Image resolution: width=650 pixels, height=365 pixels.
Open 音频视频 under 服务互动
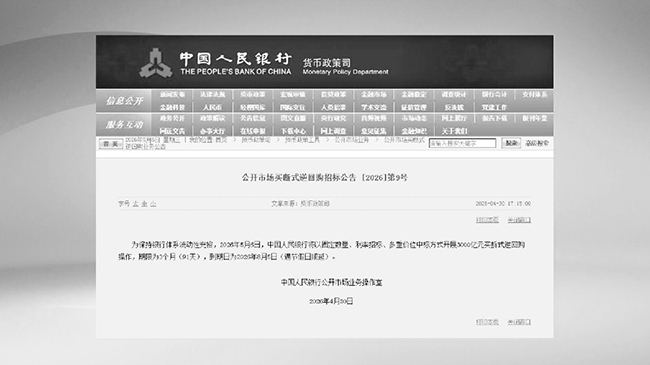pos(374,118)
